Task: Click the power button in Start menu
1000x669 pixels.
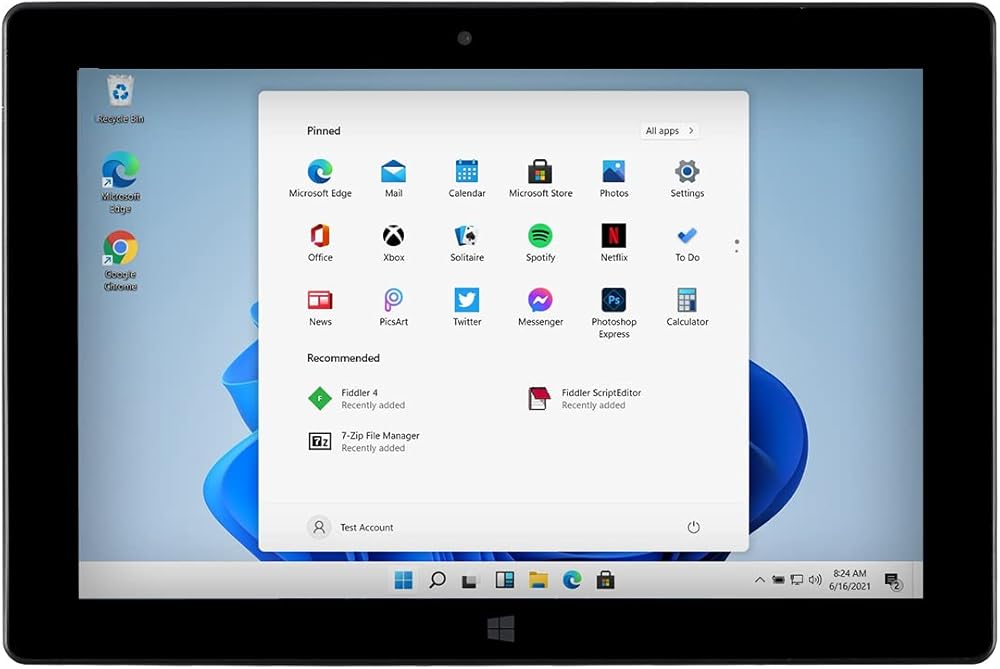Action: pos(693,527)
